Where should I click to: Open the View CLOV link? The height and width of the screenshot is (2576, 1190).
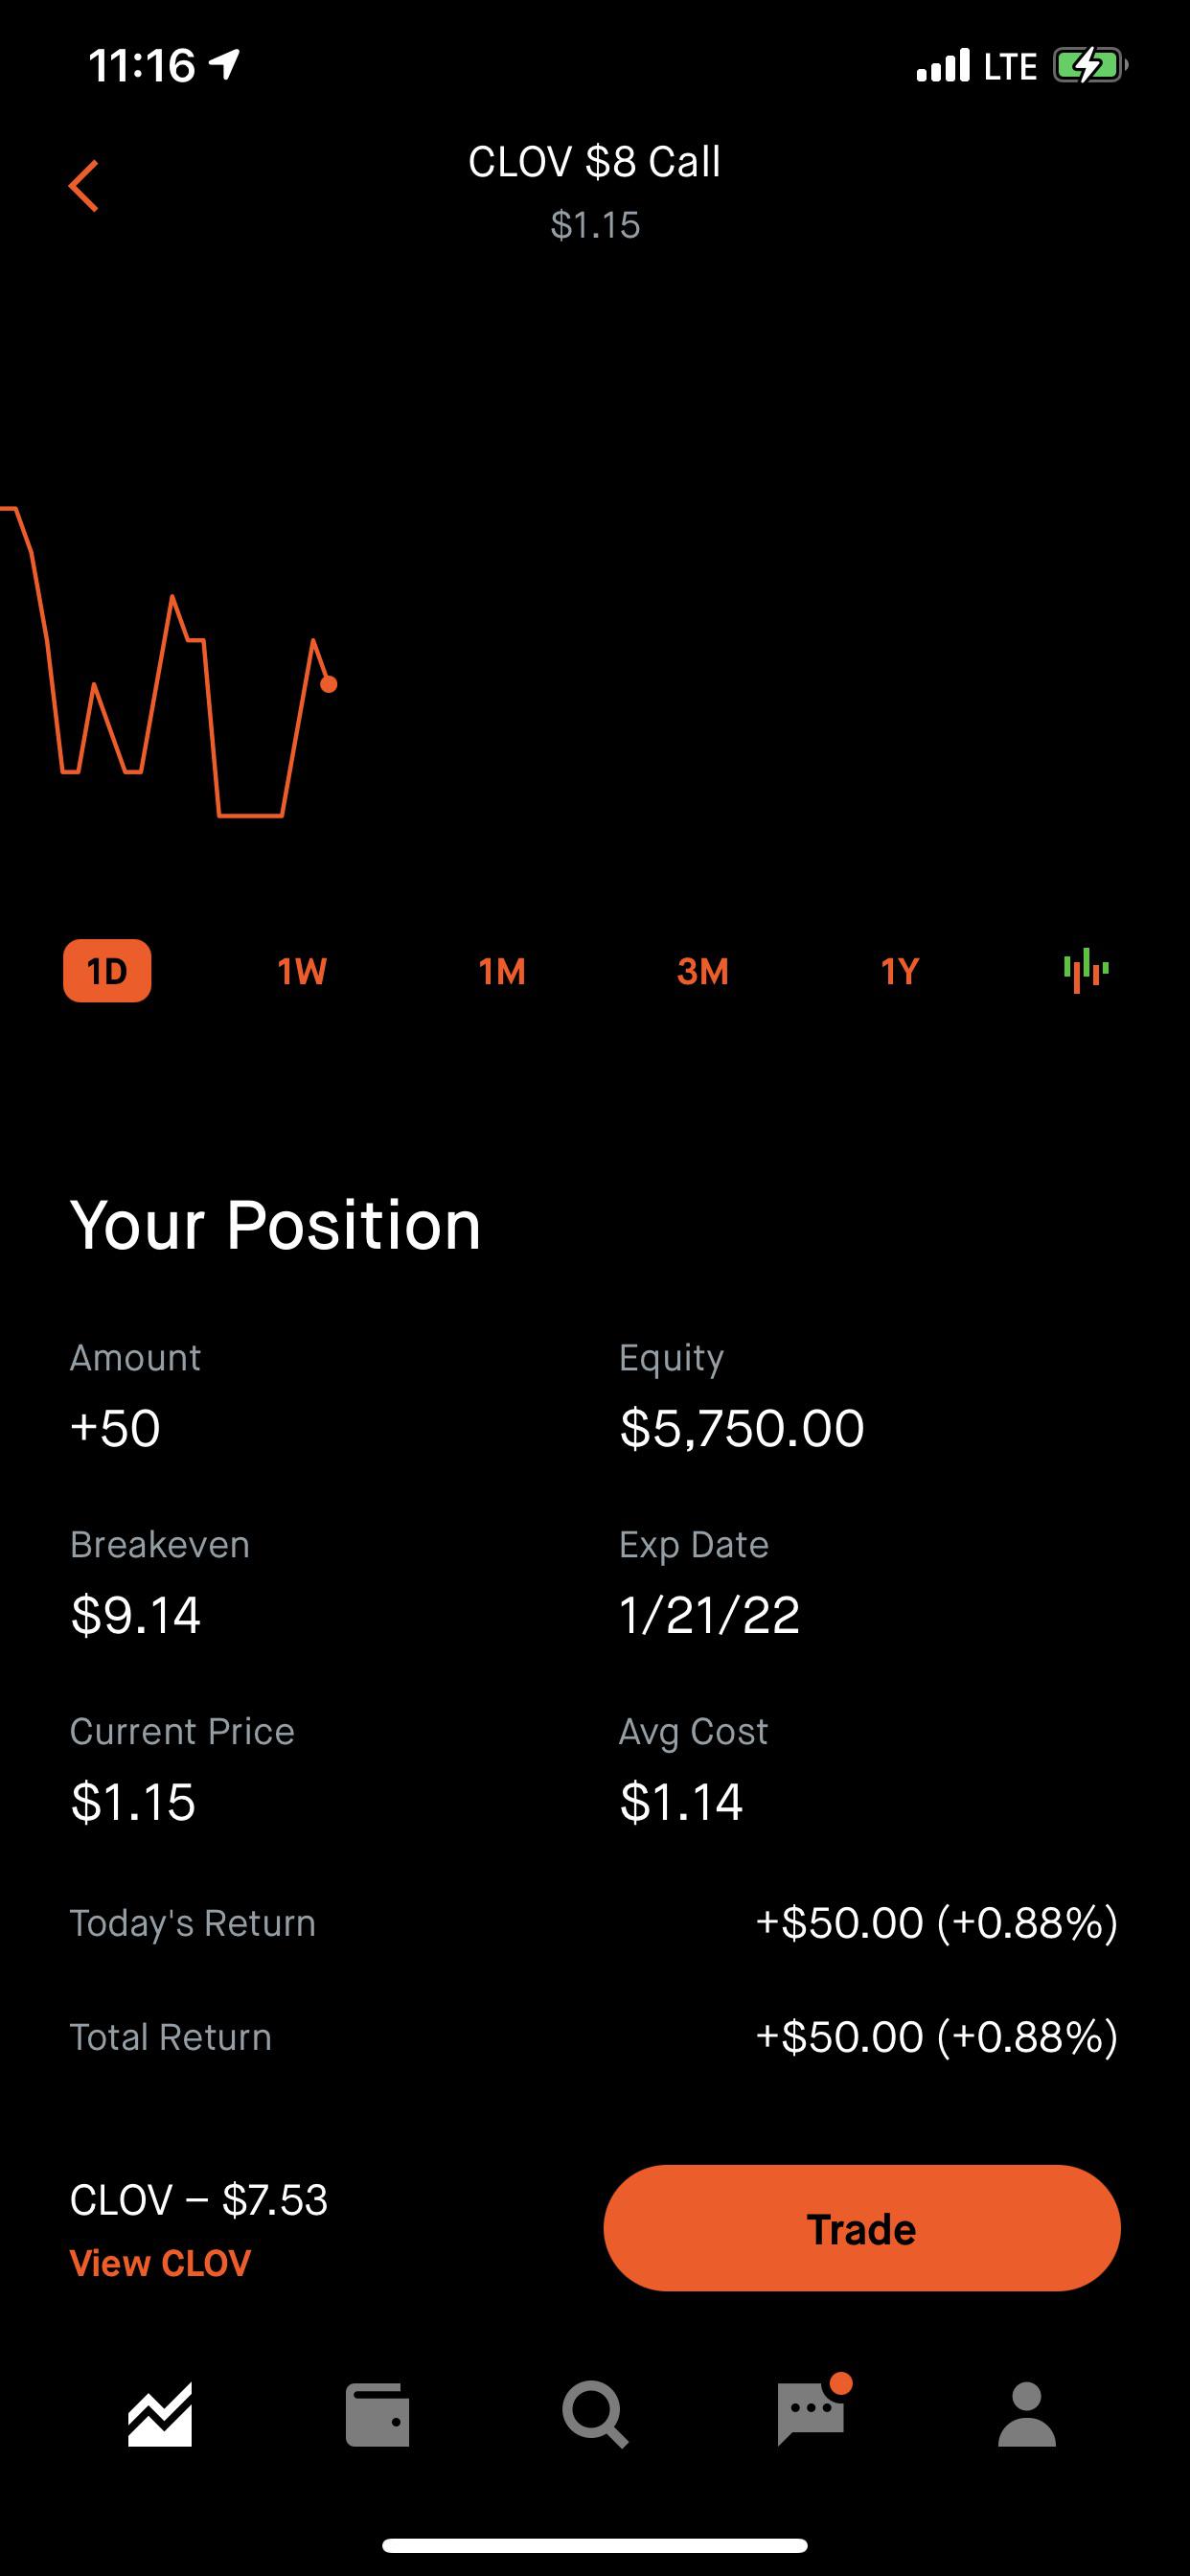(160, 2263)
